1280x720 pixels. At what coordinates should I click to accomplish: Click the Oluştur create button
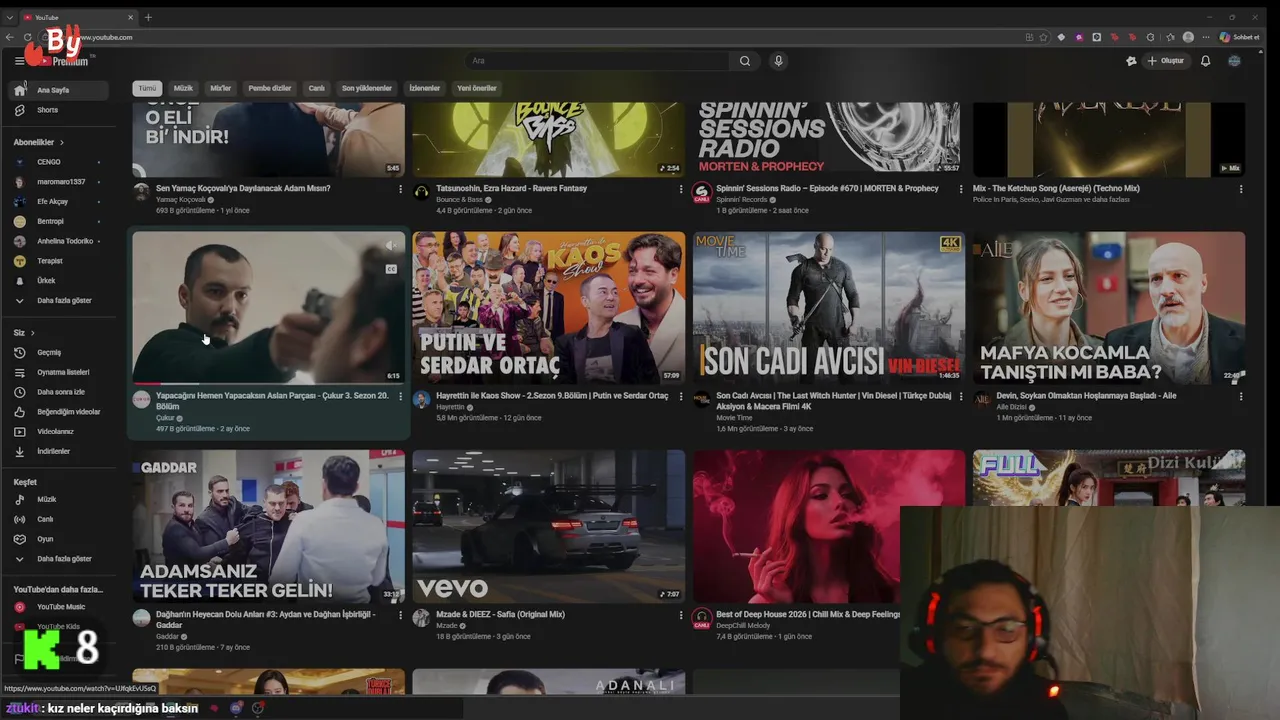pos(1166,61)
